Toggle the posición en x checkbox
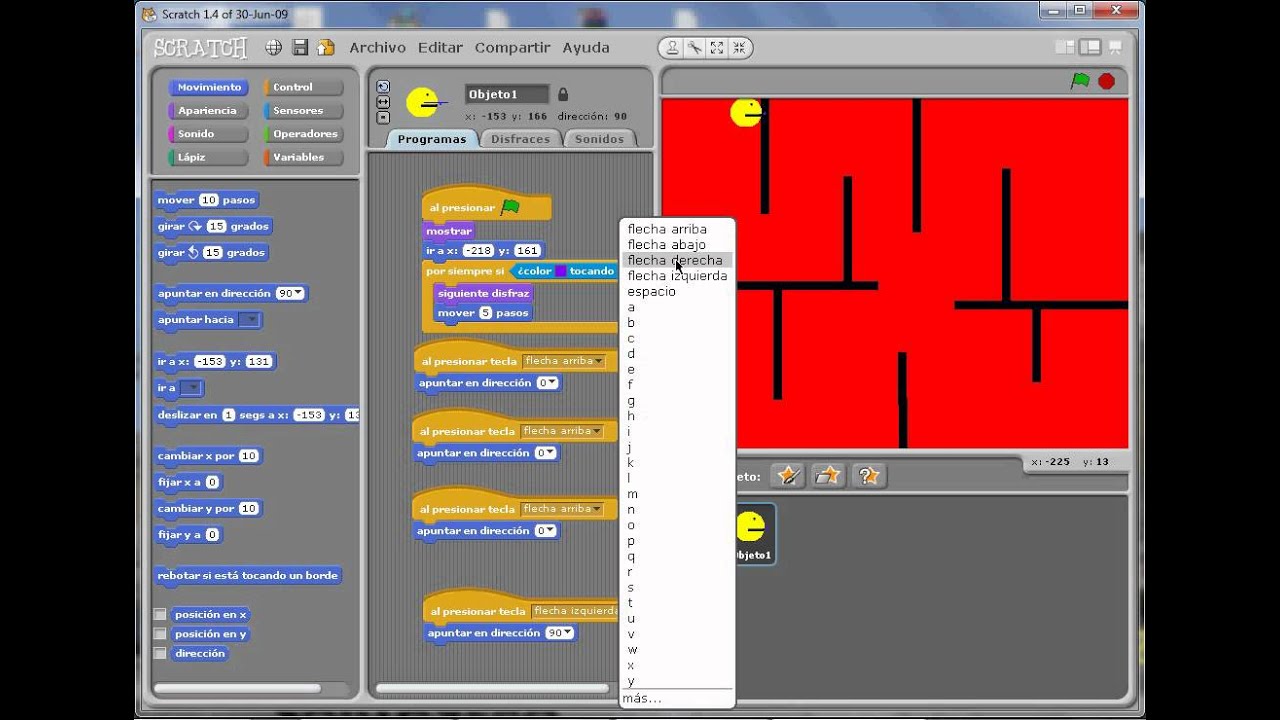This screenshot has width=1280, height=720. [x=160, y=614]
